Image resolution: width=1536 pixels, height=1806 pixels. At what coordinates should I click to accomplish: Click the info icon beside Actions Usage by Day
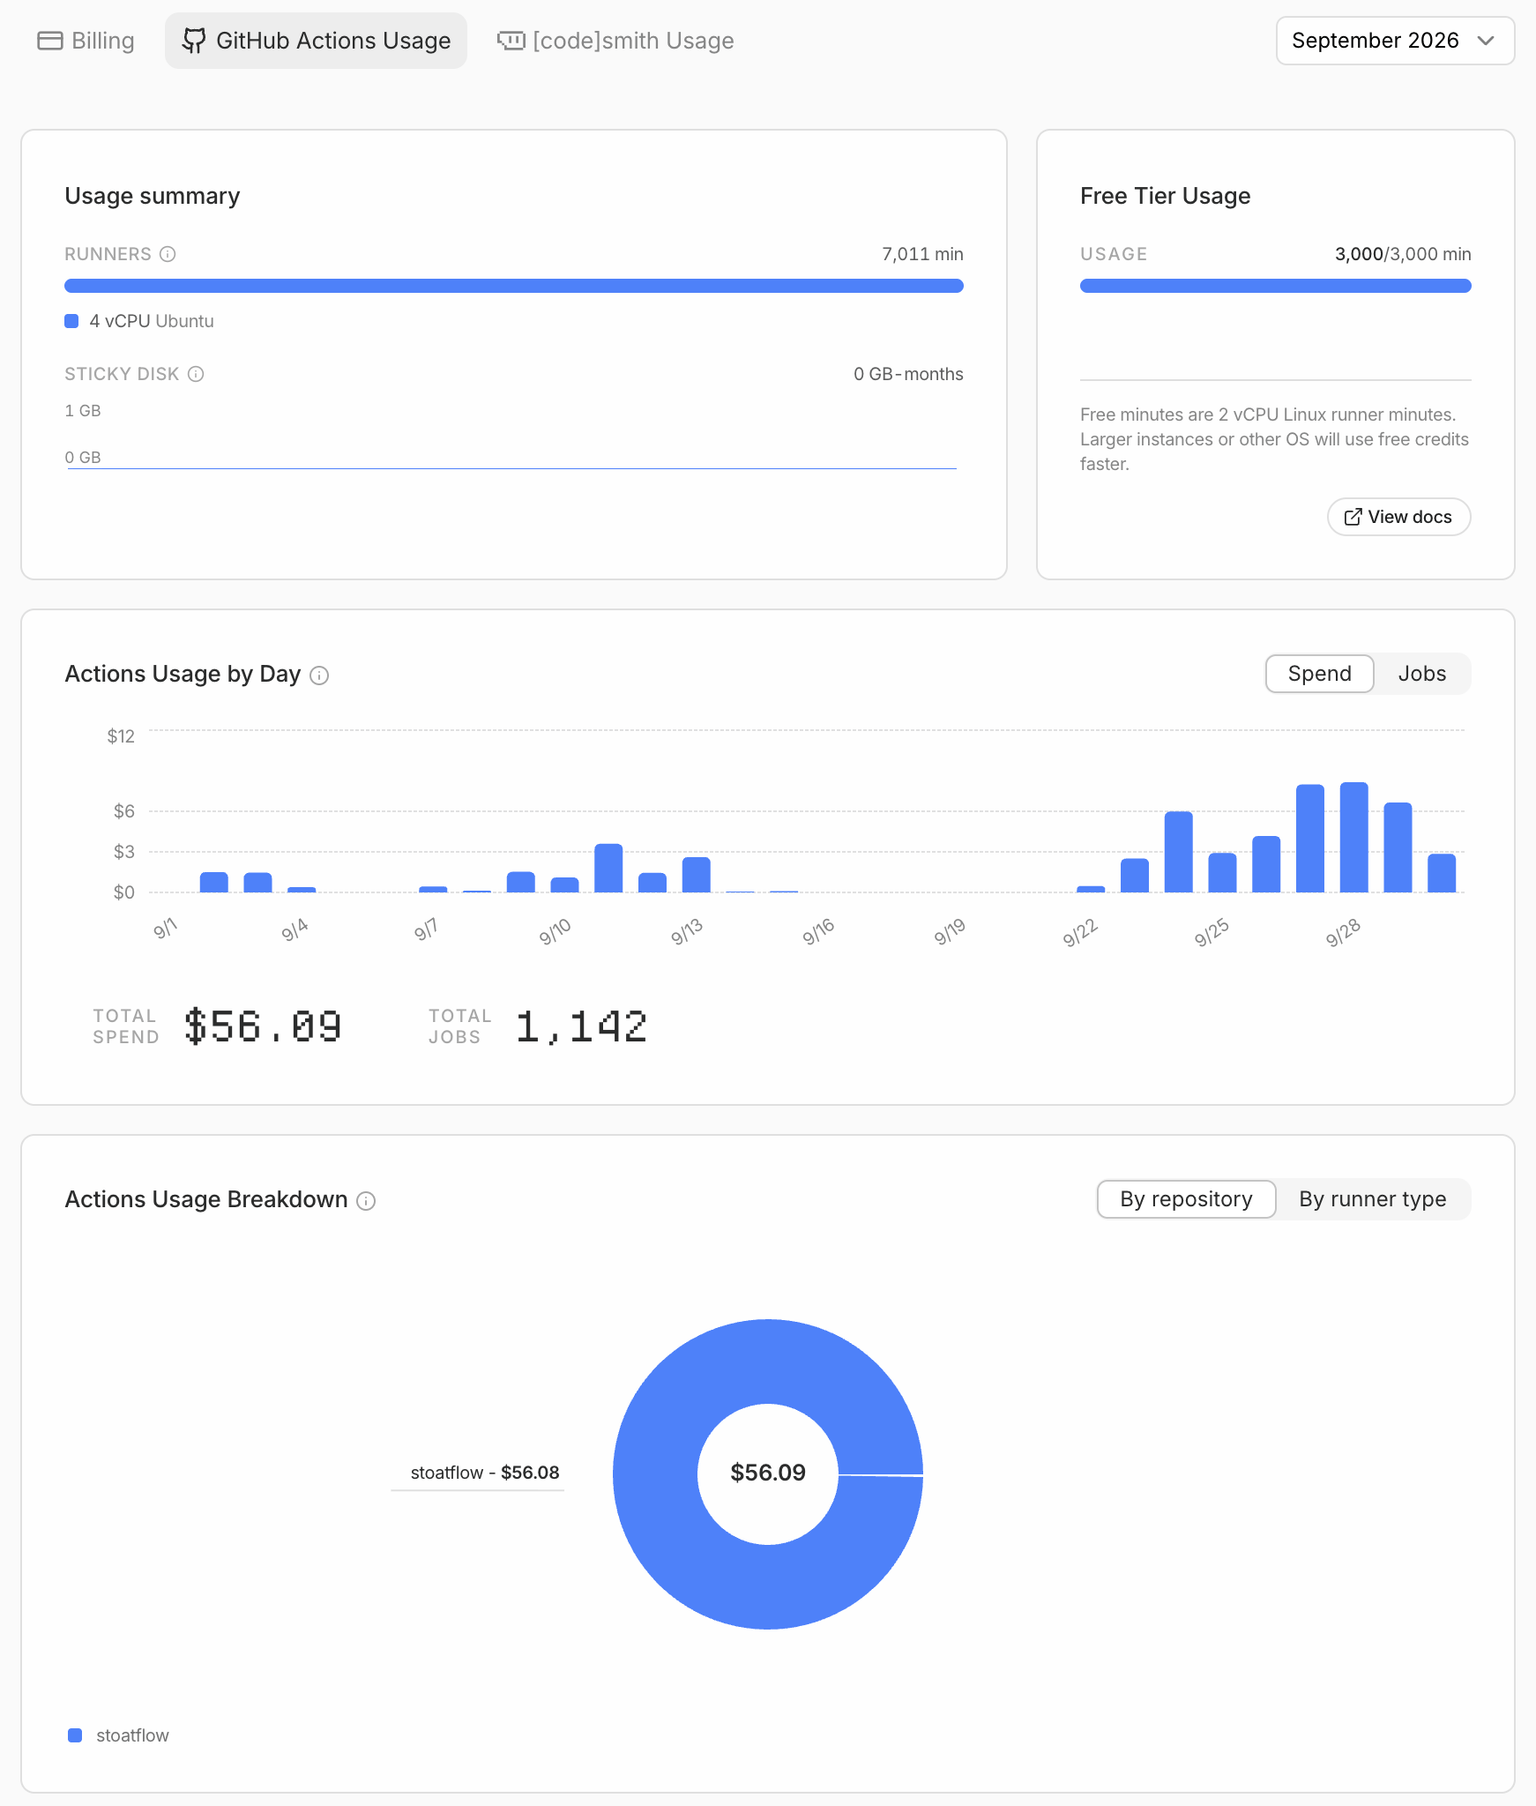[319, 675]
